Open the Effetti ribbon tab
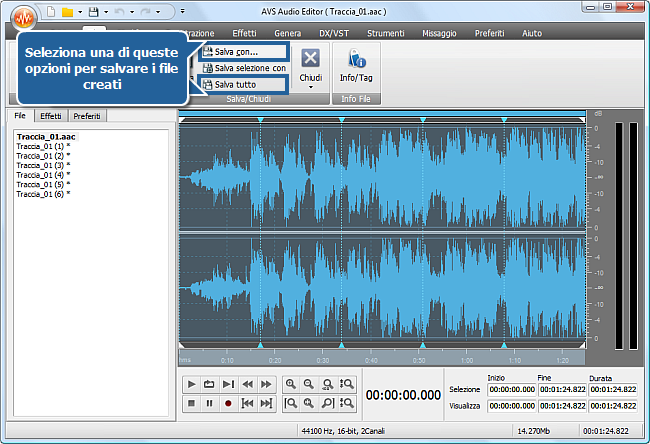Viewport: 650px width, 444px height. [244, 33]
